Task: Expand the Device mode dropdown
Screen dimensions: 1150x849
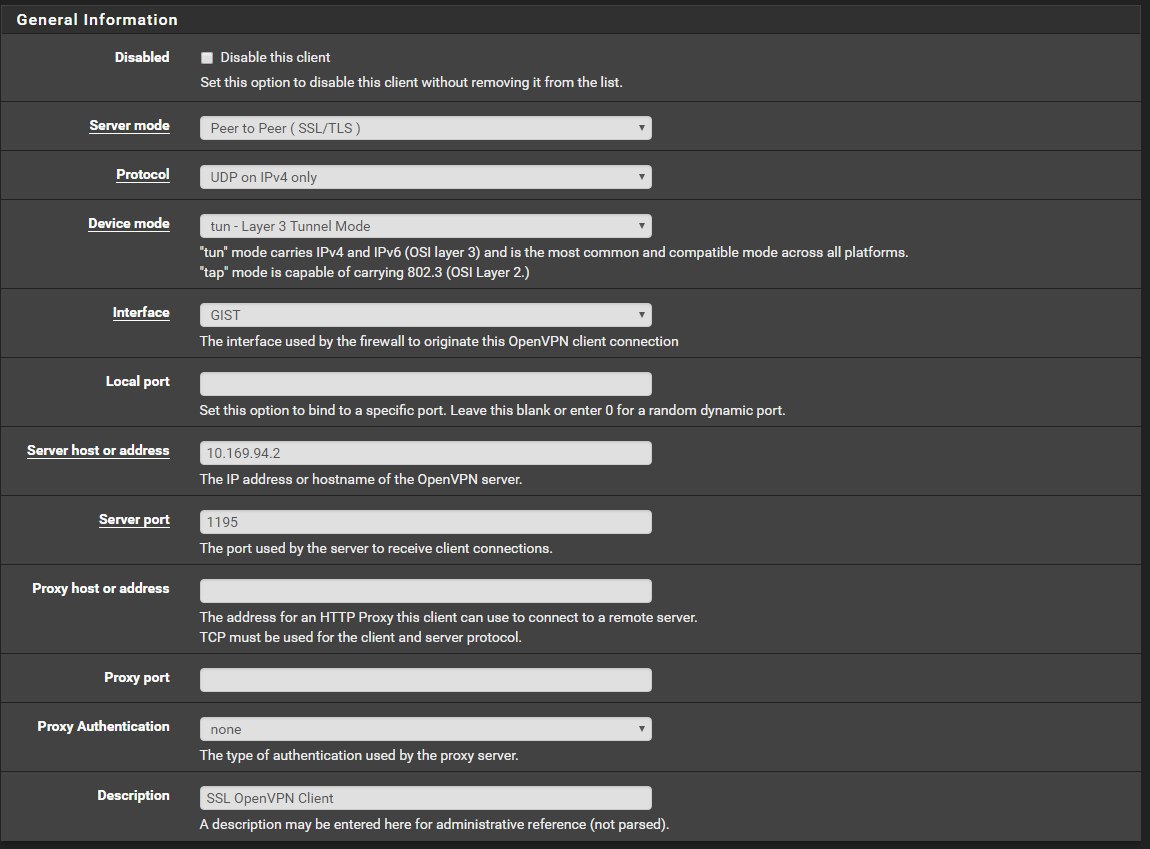Action: pos(425,226)
